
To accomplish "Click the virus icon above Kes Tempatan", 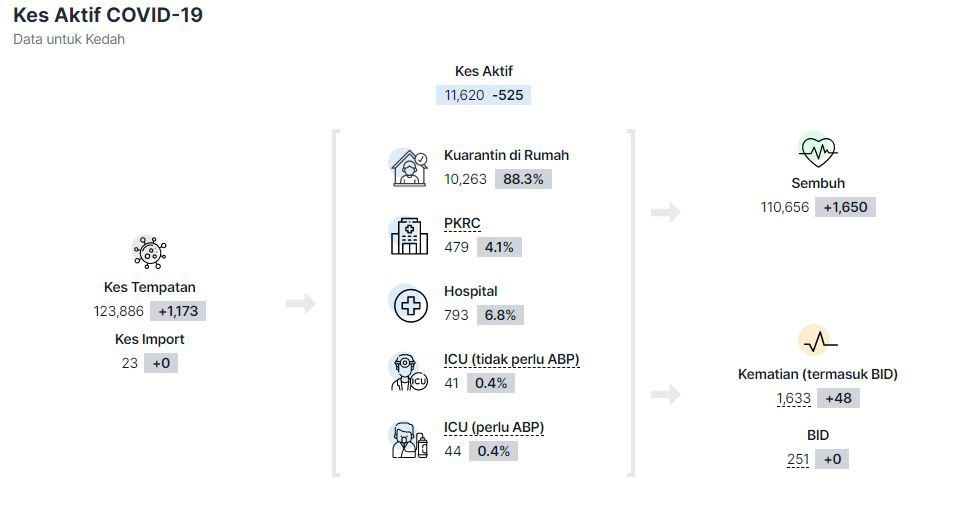I will pos(150,252).
